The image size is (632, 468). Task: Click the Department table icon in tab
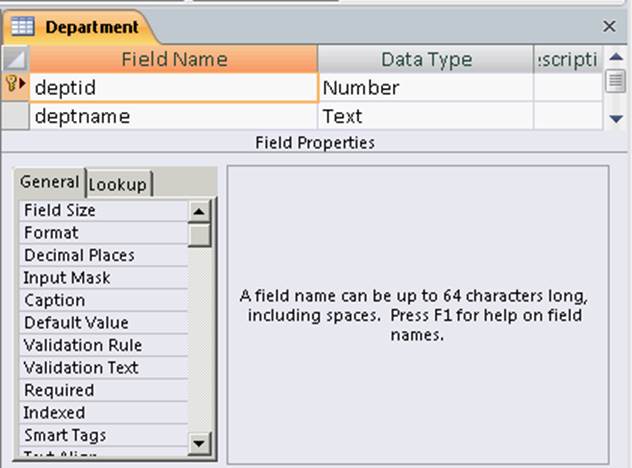coord(22,27)
